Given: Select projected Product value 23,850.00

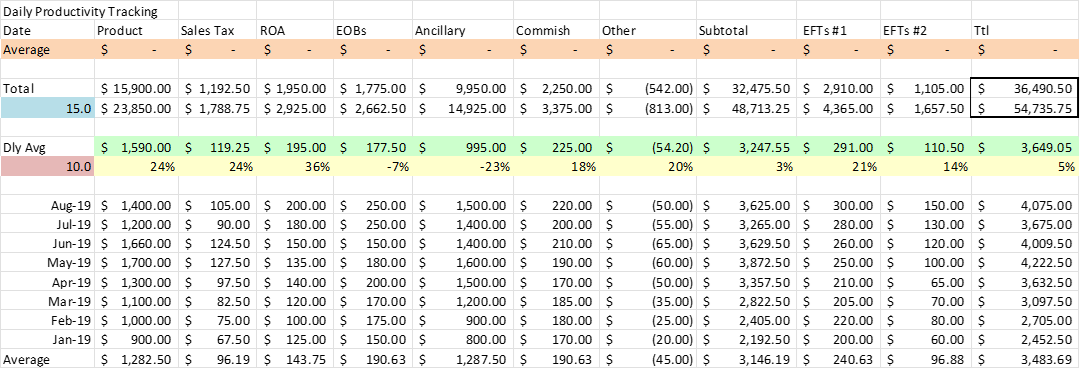Looking at the screenshot, I should tap(136, 107).
